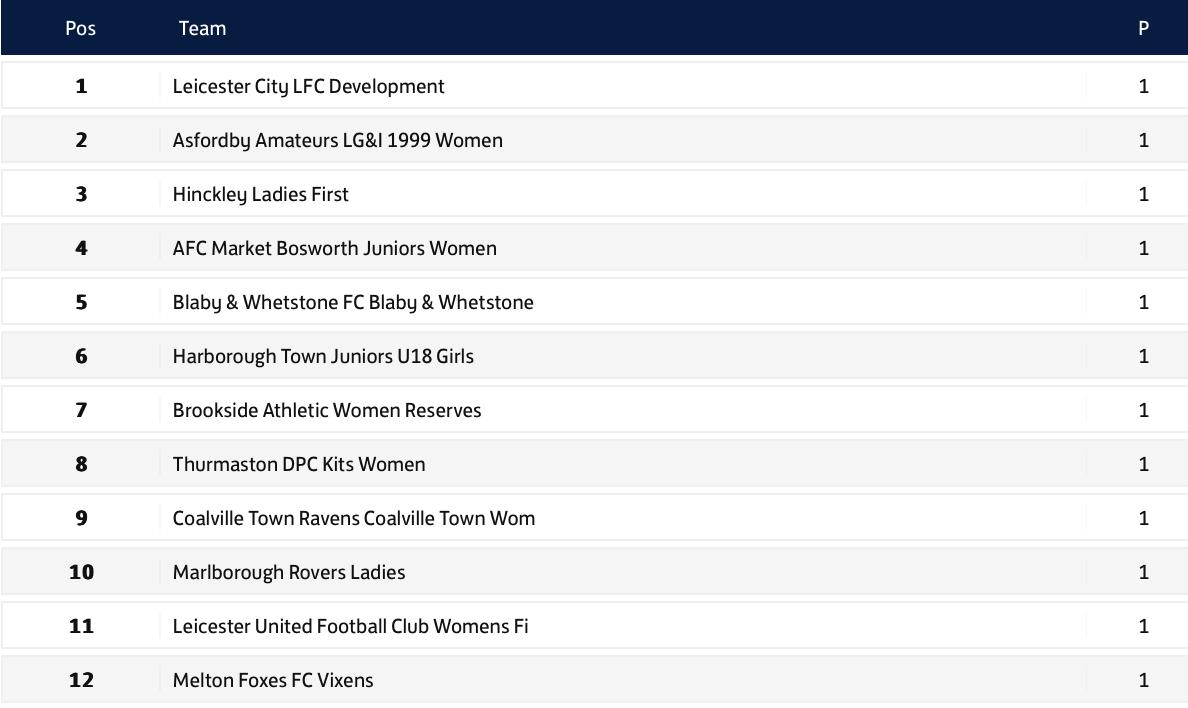Select Asfordby Amateurs LG&I 1999 Women
The image size is (1188, 708).
(x=337, y=140)
